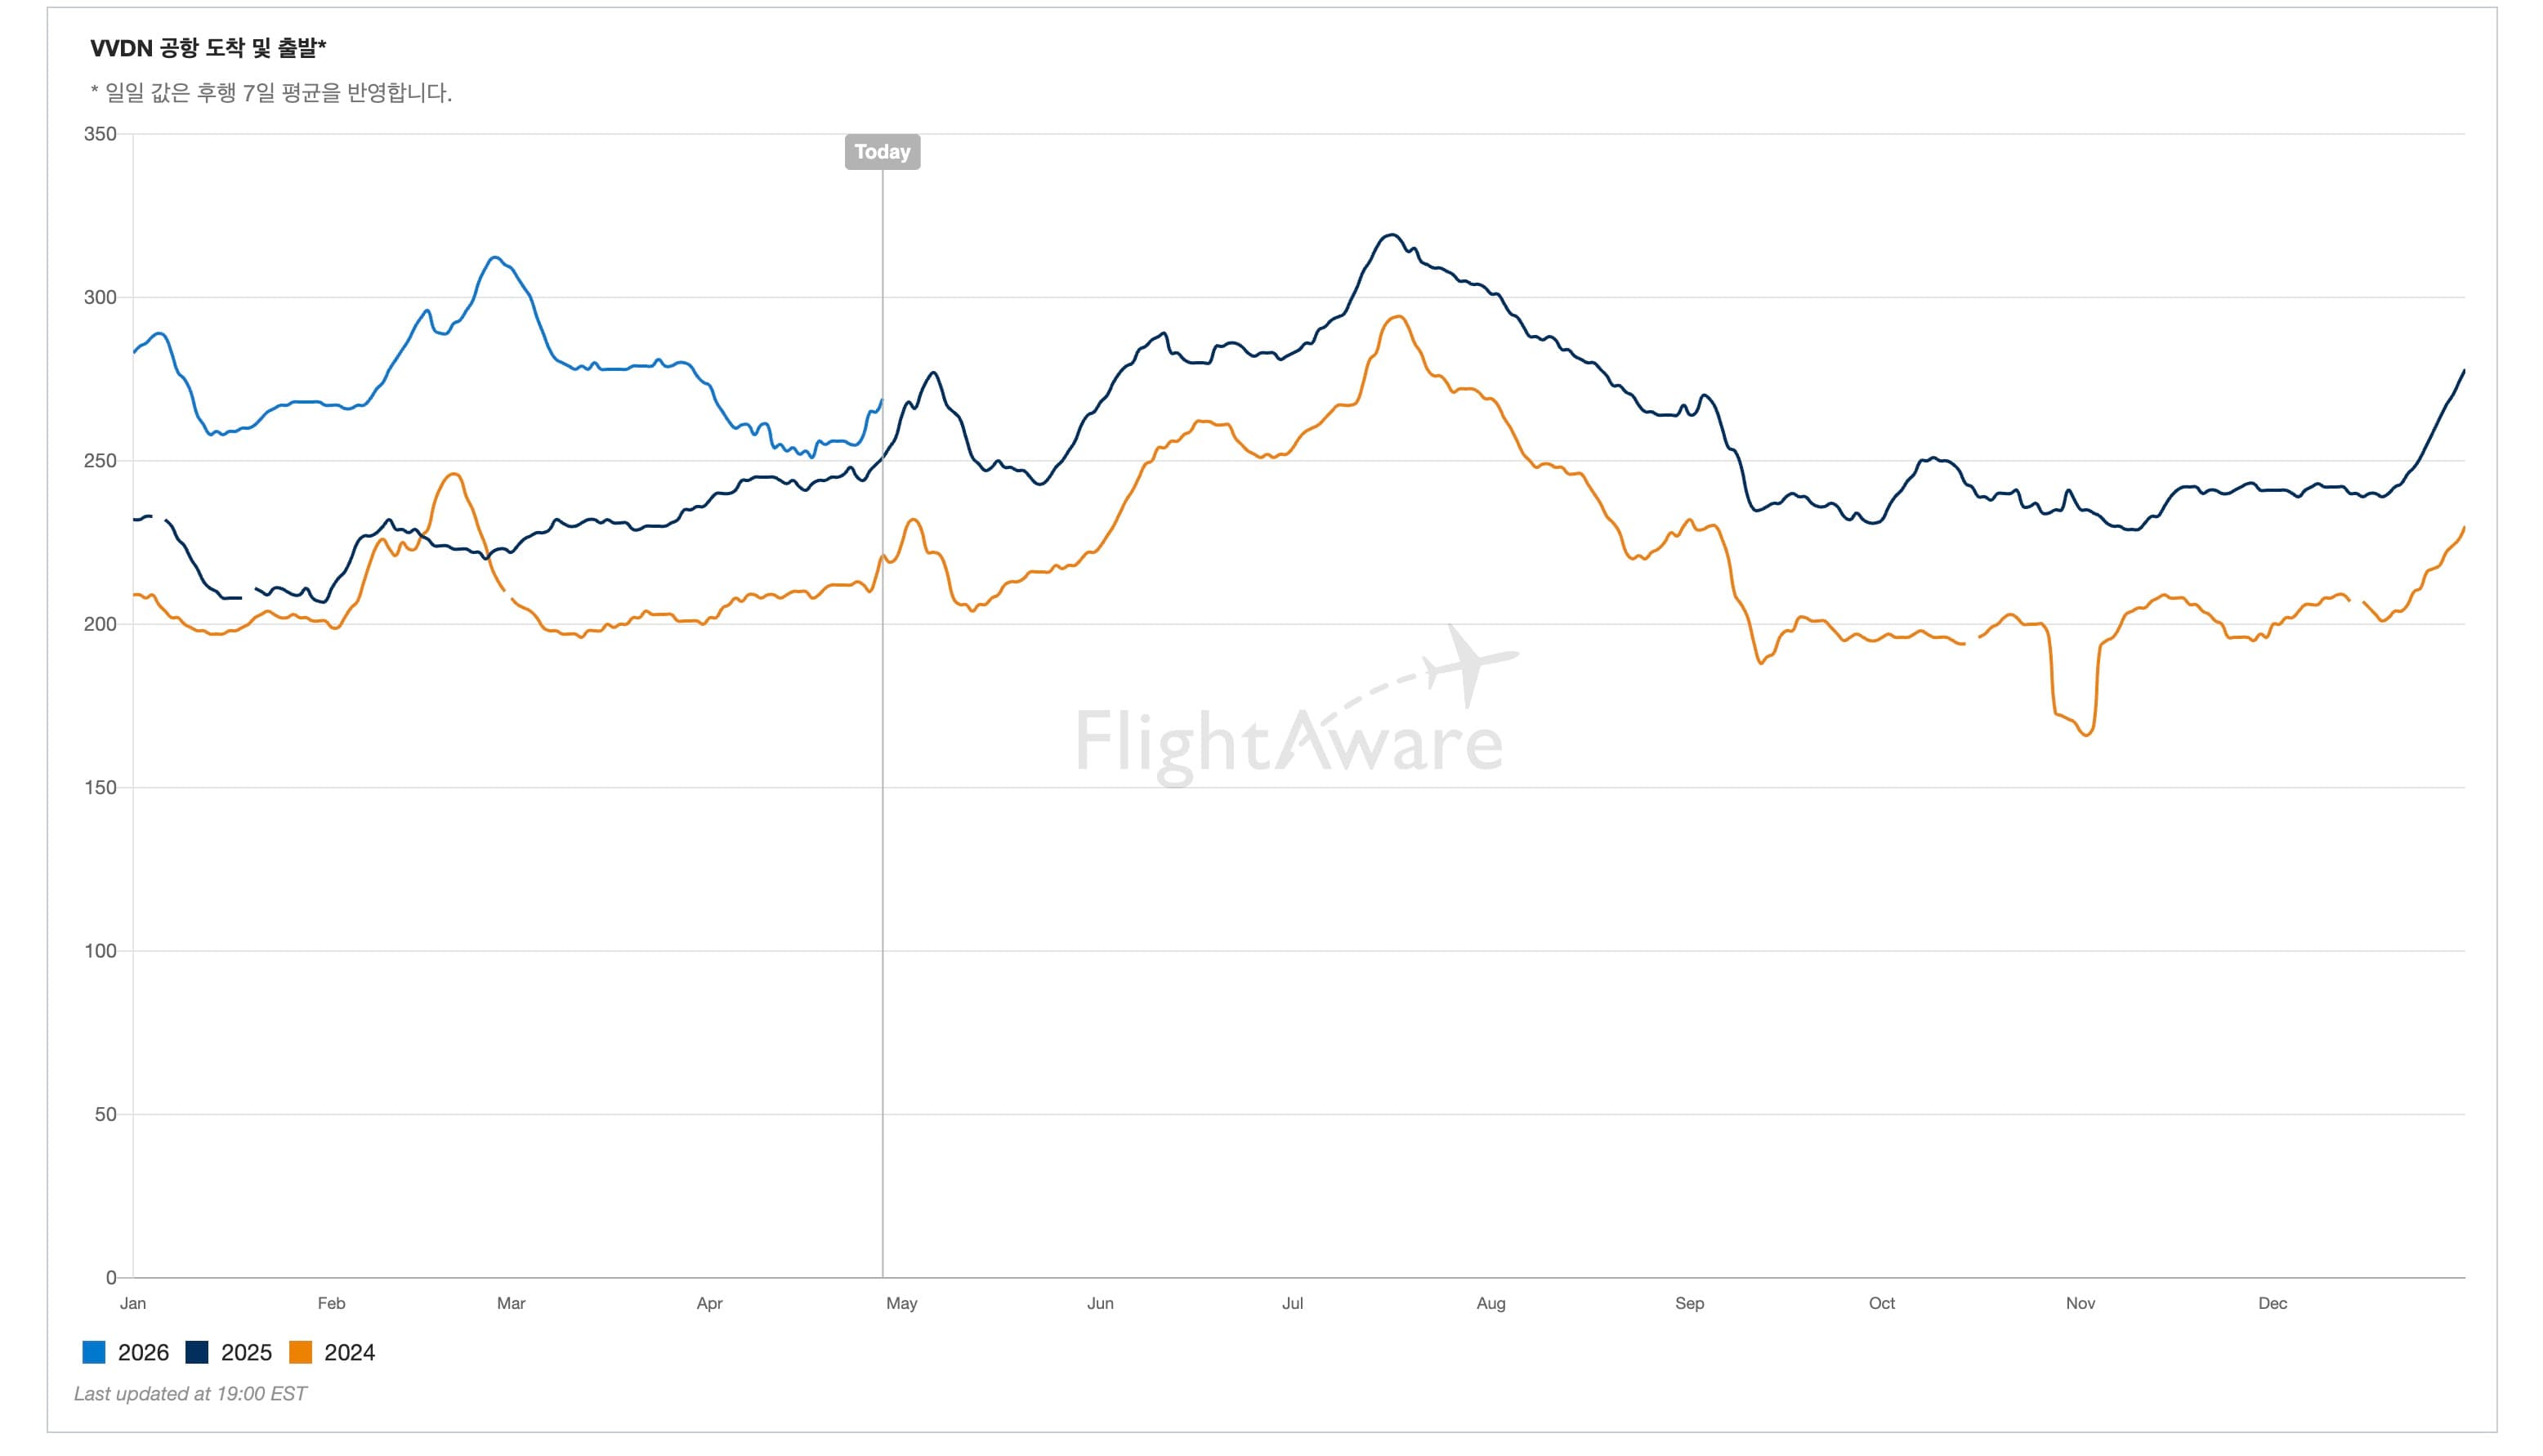
Task: Click the Oct label on the x-axis
Action: (1881, 1303)
